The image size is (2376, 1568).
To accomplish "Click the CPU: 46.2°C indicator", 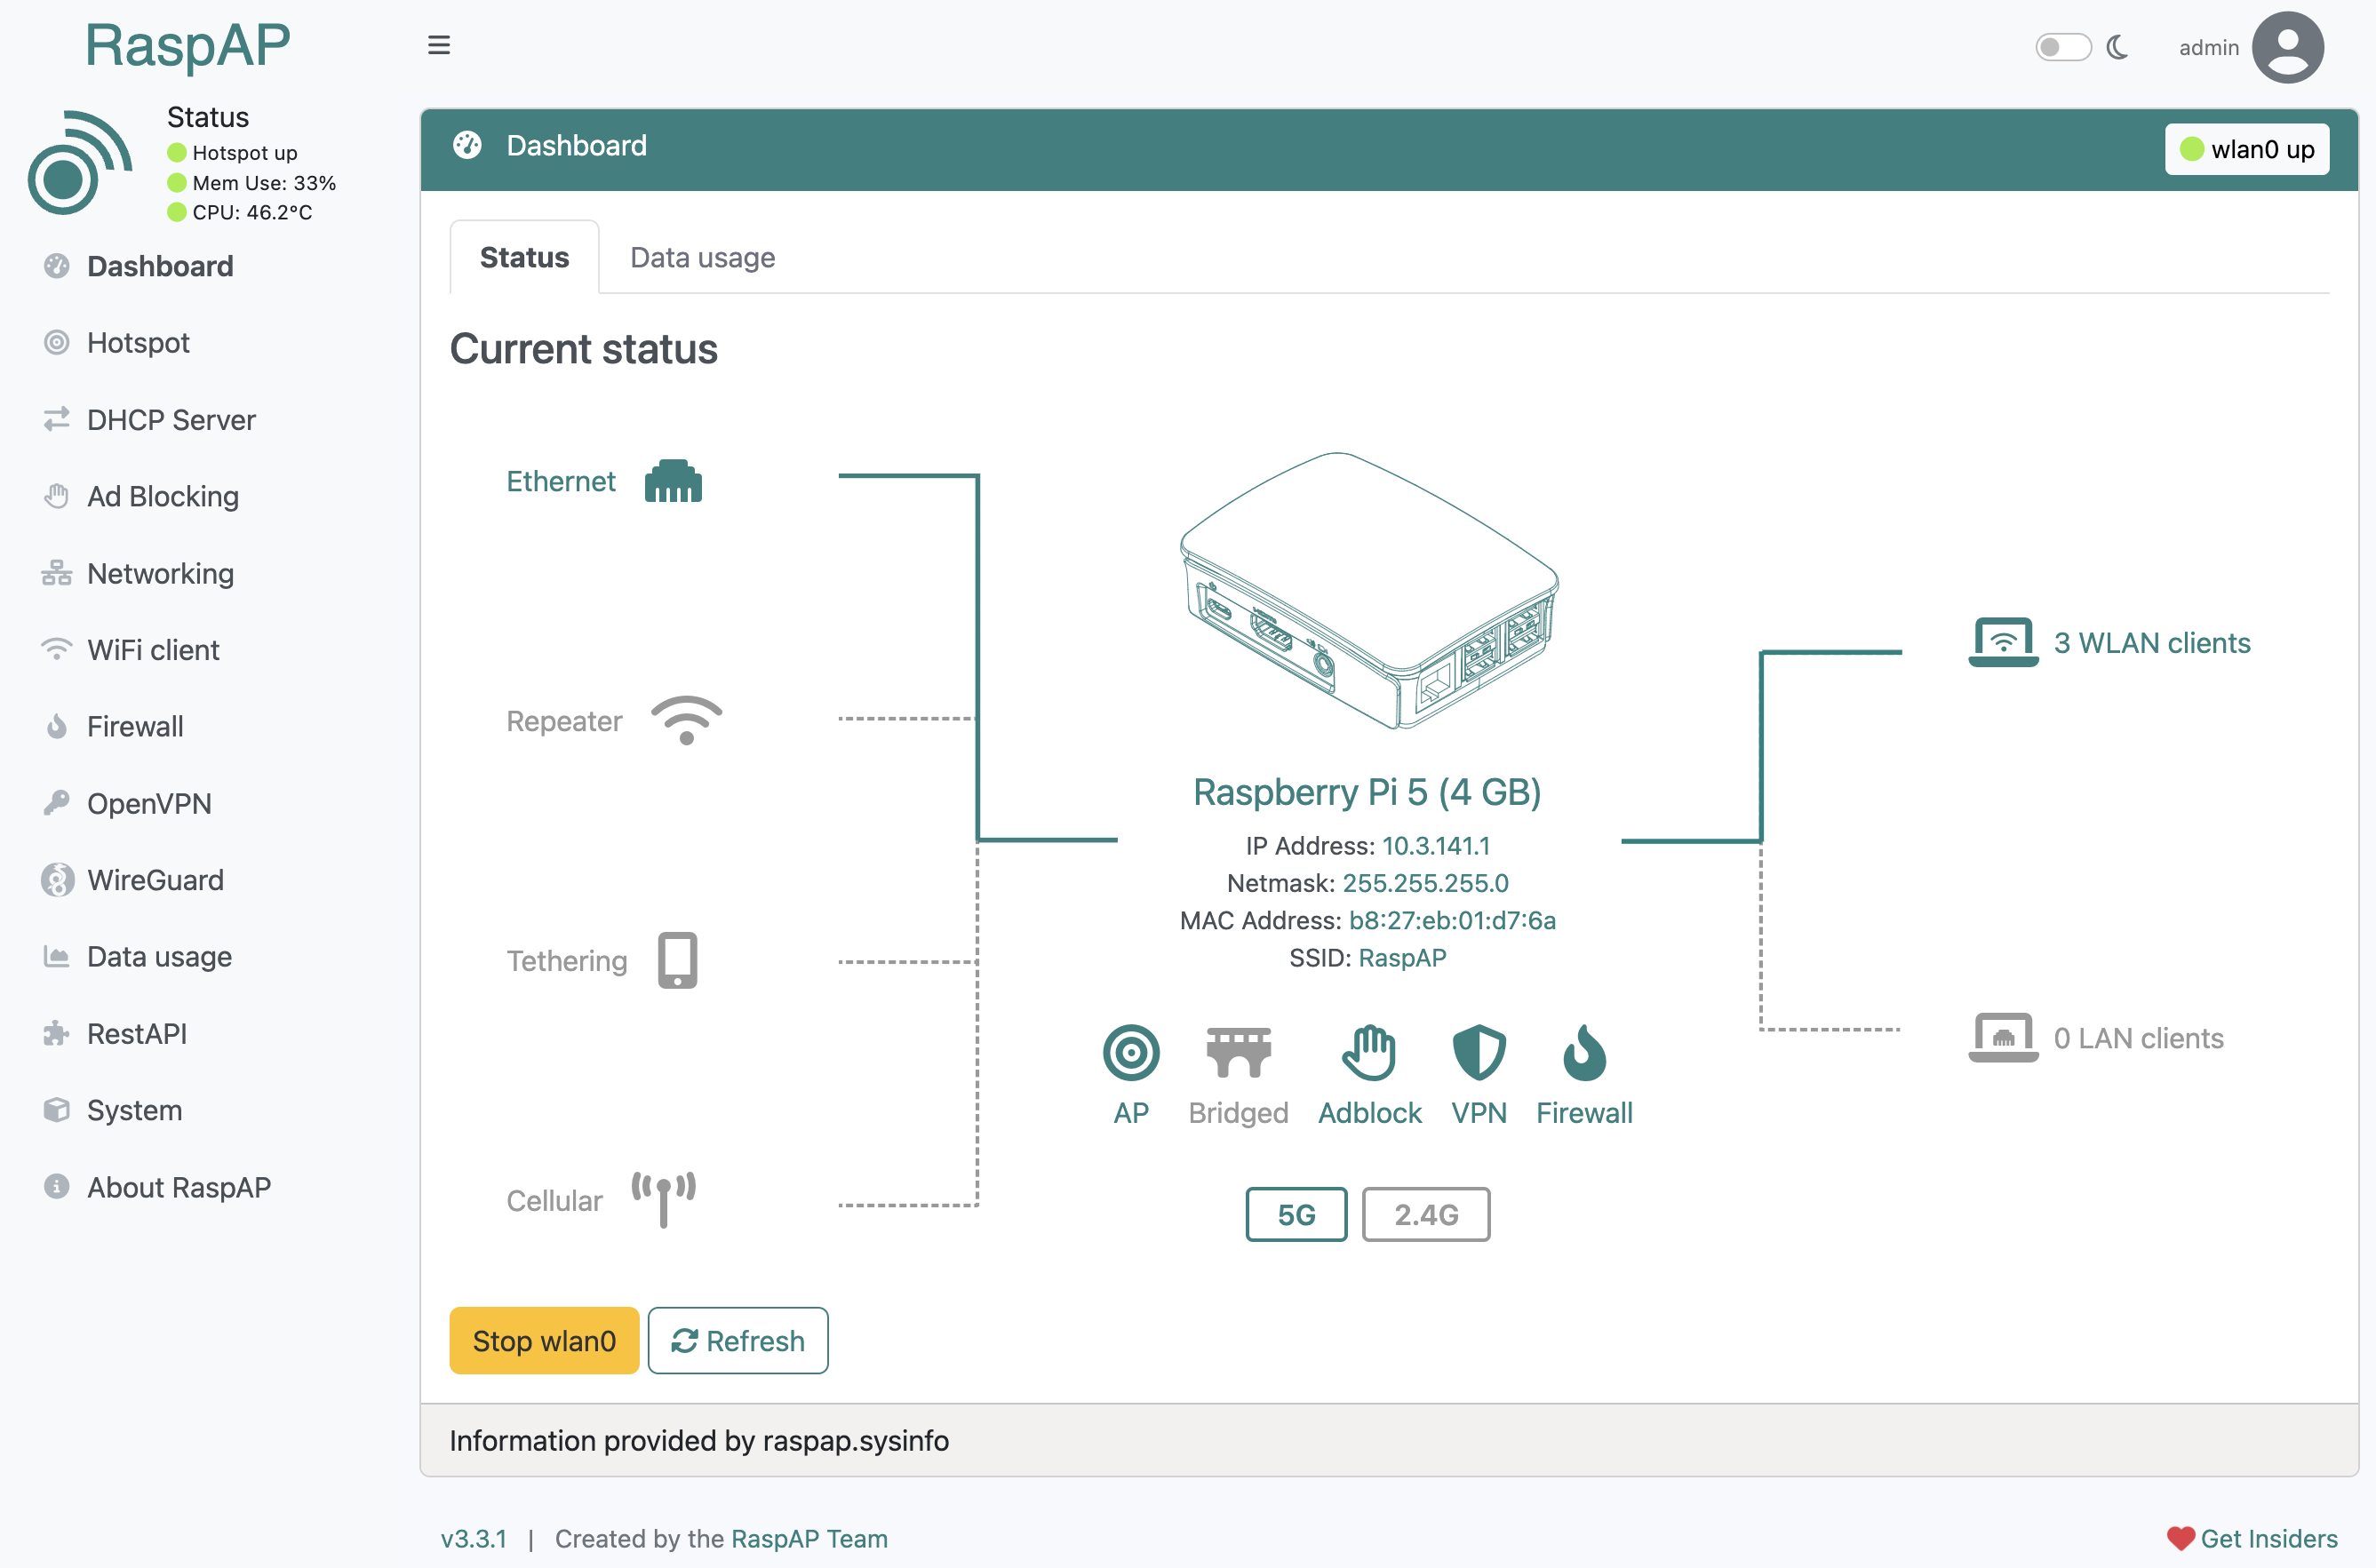I will [240, 212].
